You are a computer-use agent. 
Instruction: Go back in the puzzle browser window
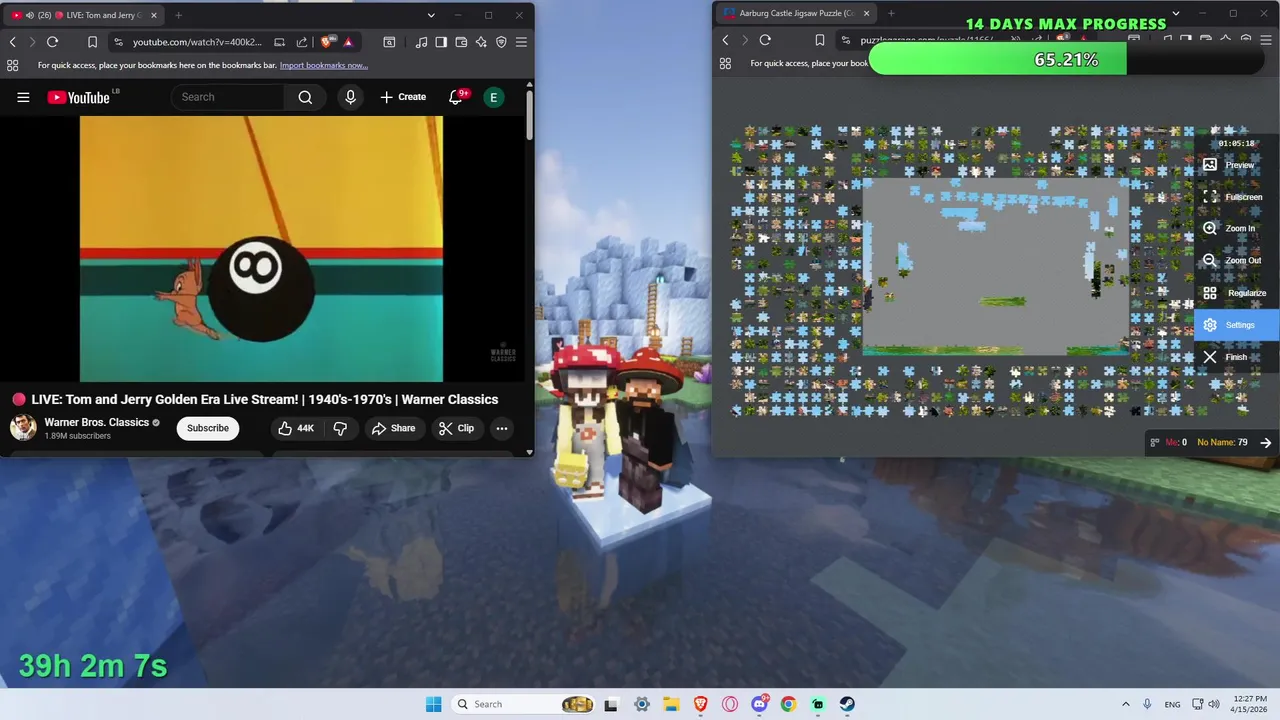[x=726, y=40]
